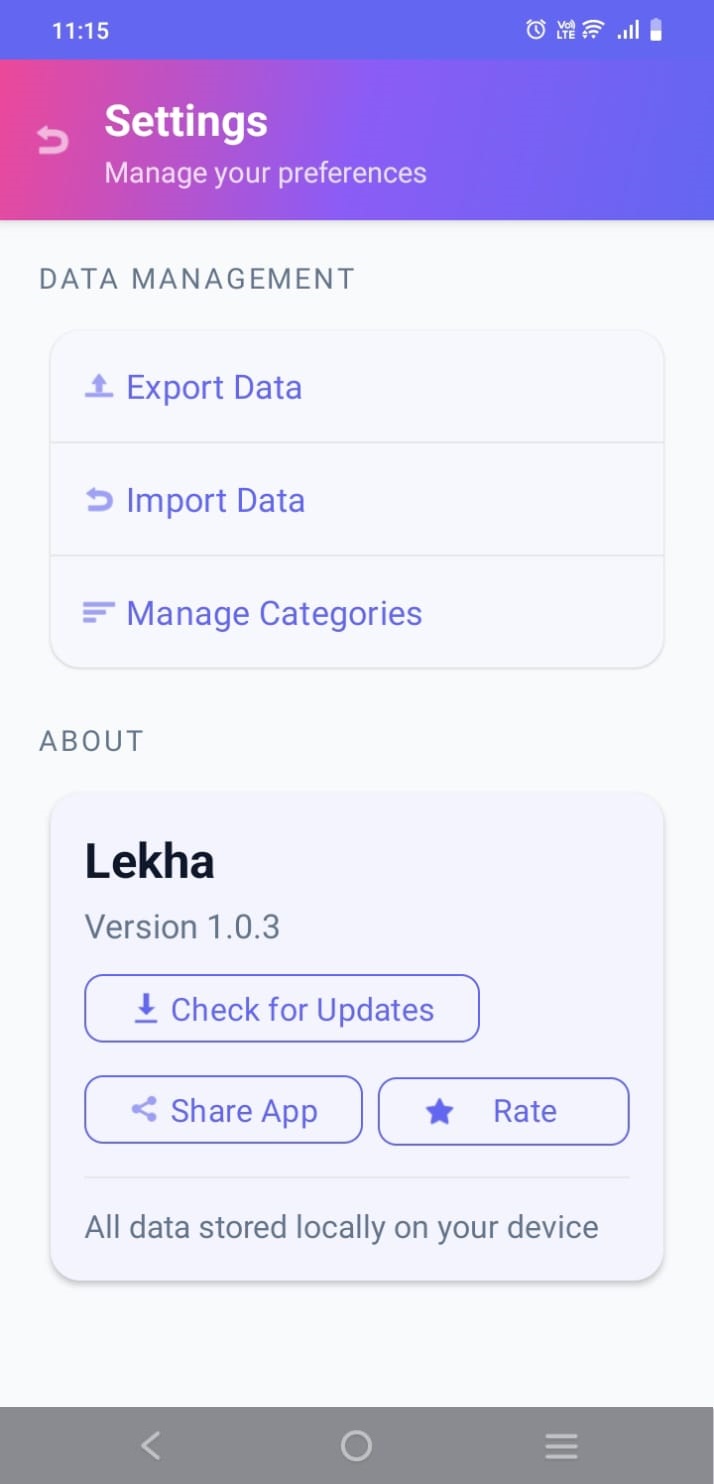Tap the Manage Categories filter icon
Image resolution: width=714 pixels, height=1484 pixels.
click(x=99, y=613)
